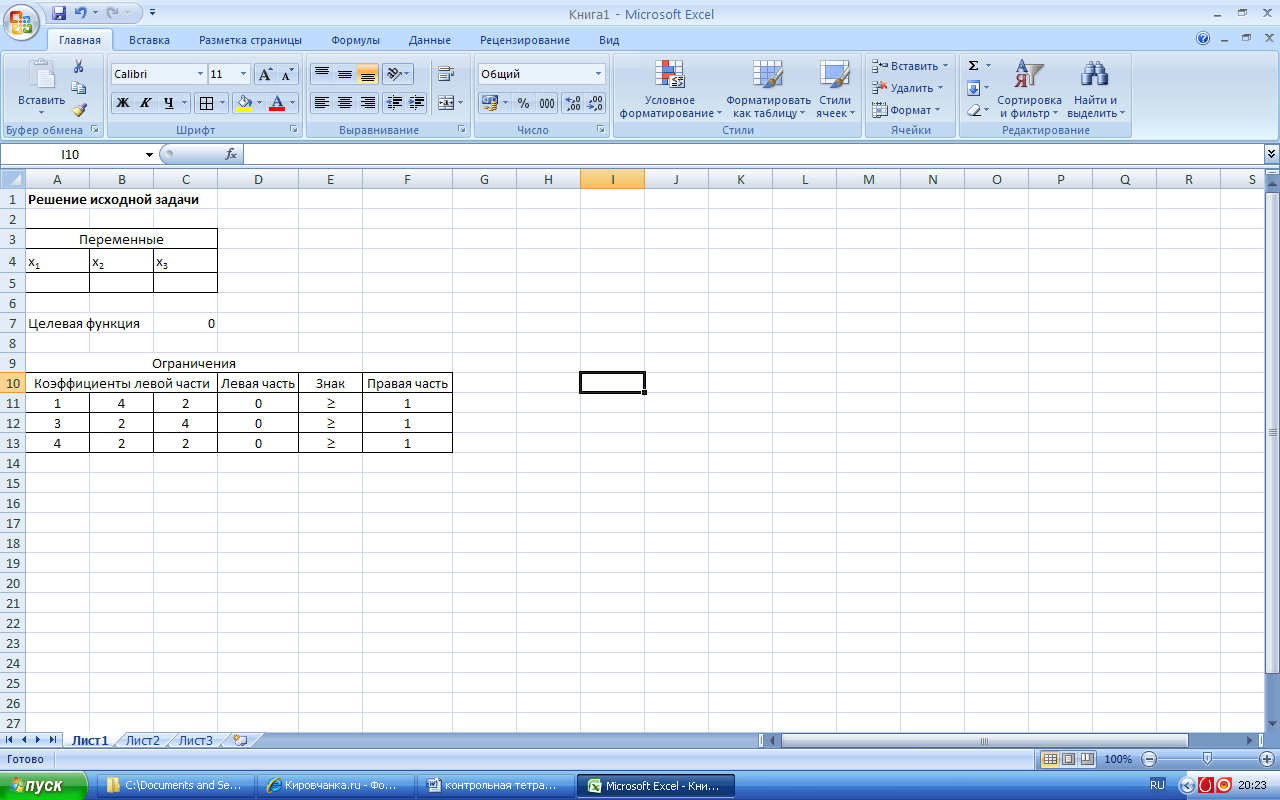Decrease decimal places
Viewport: 1280px width, 800px height.
pyautogui.click(x=596, y=103)
